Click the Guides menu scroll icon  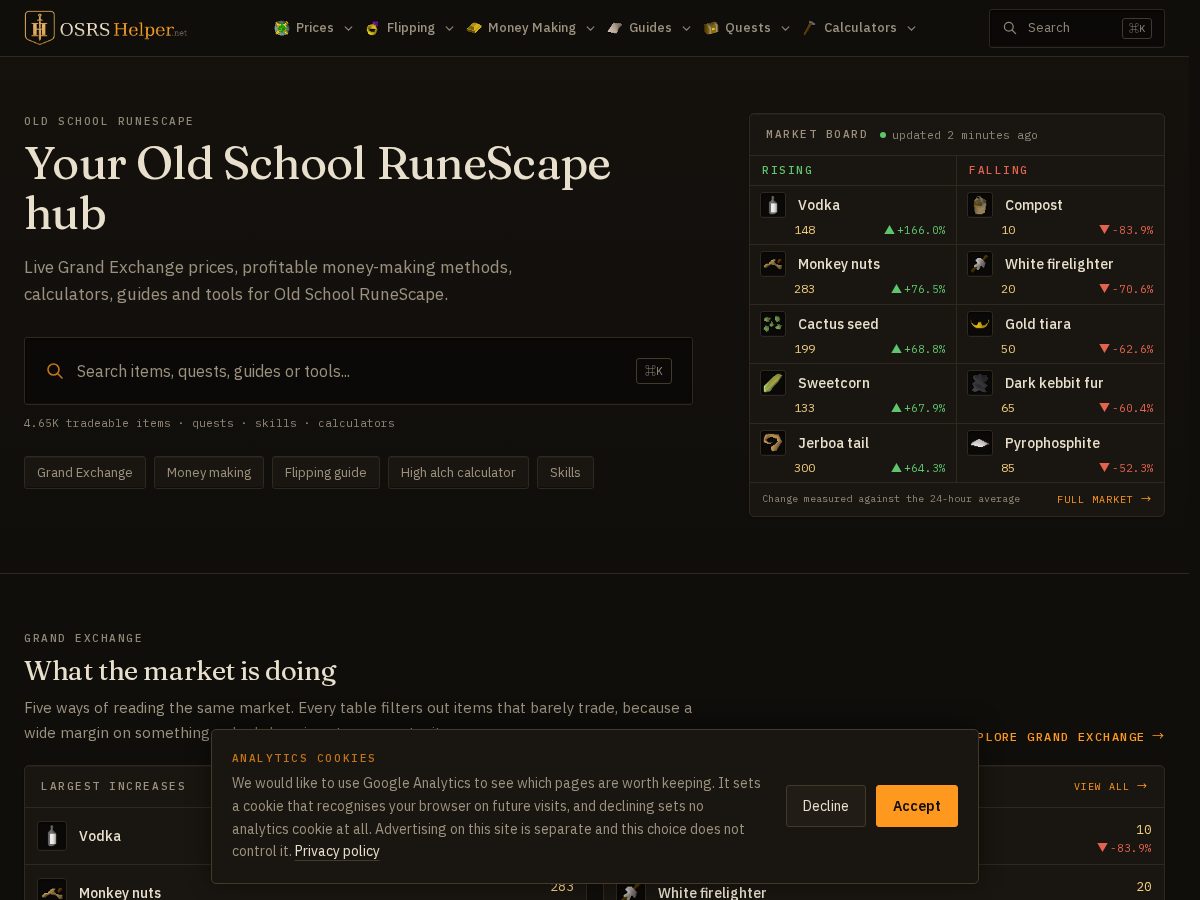coord(615,28)
